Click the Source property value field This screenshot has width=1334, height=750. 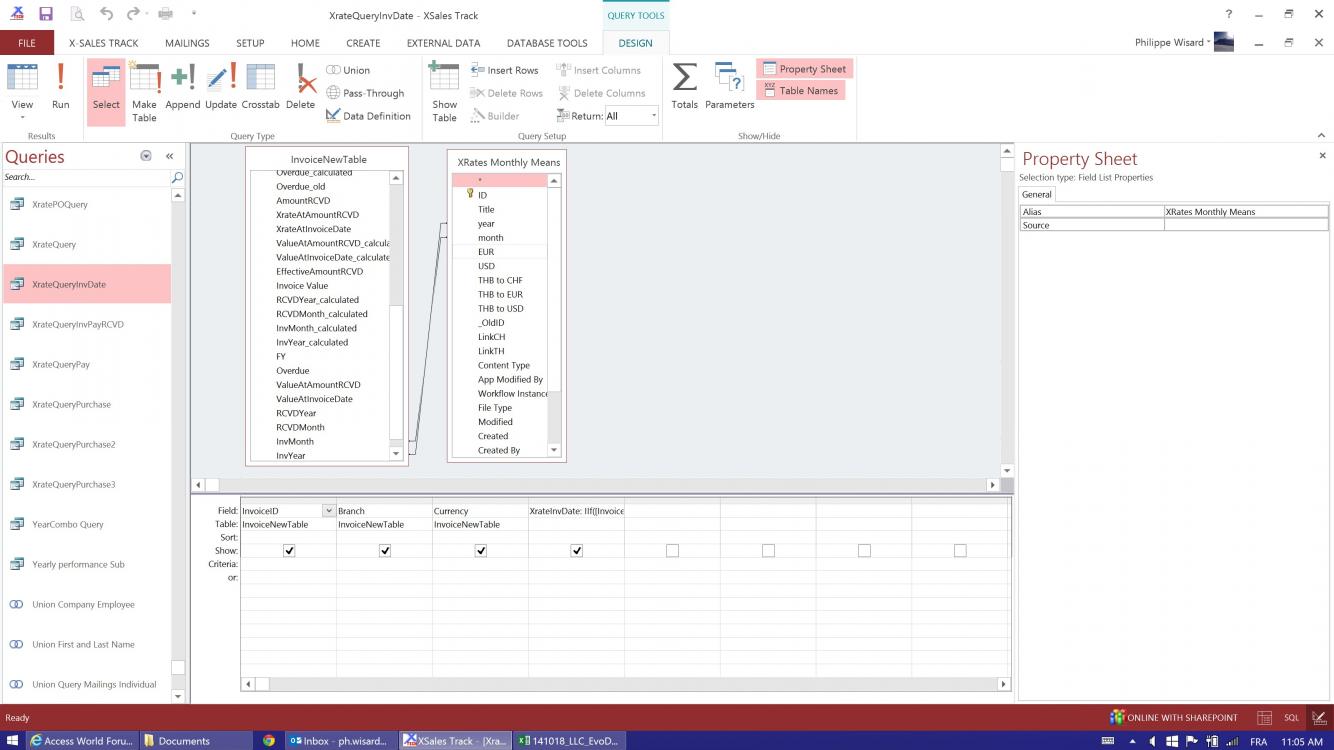(1246, 225)
